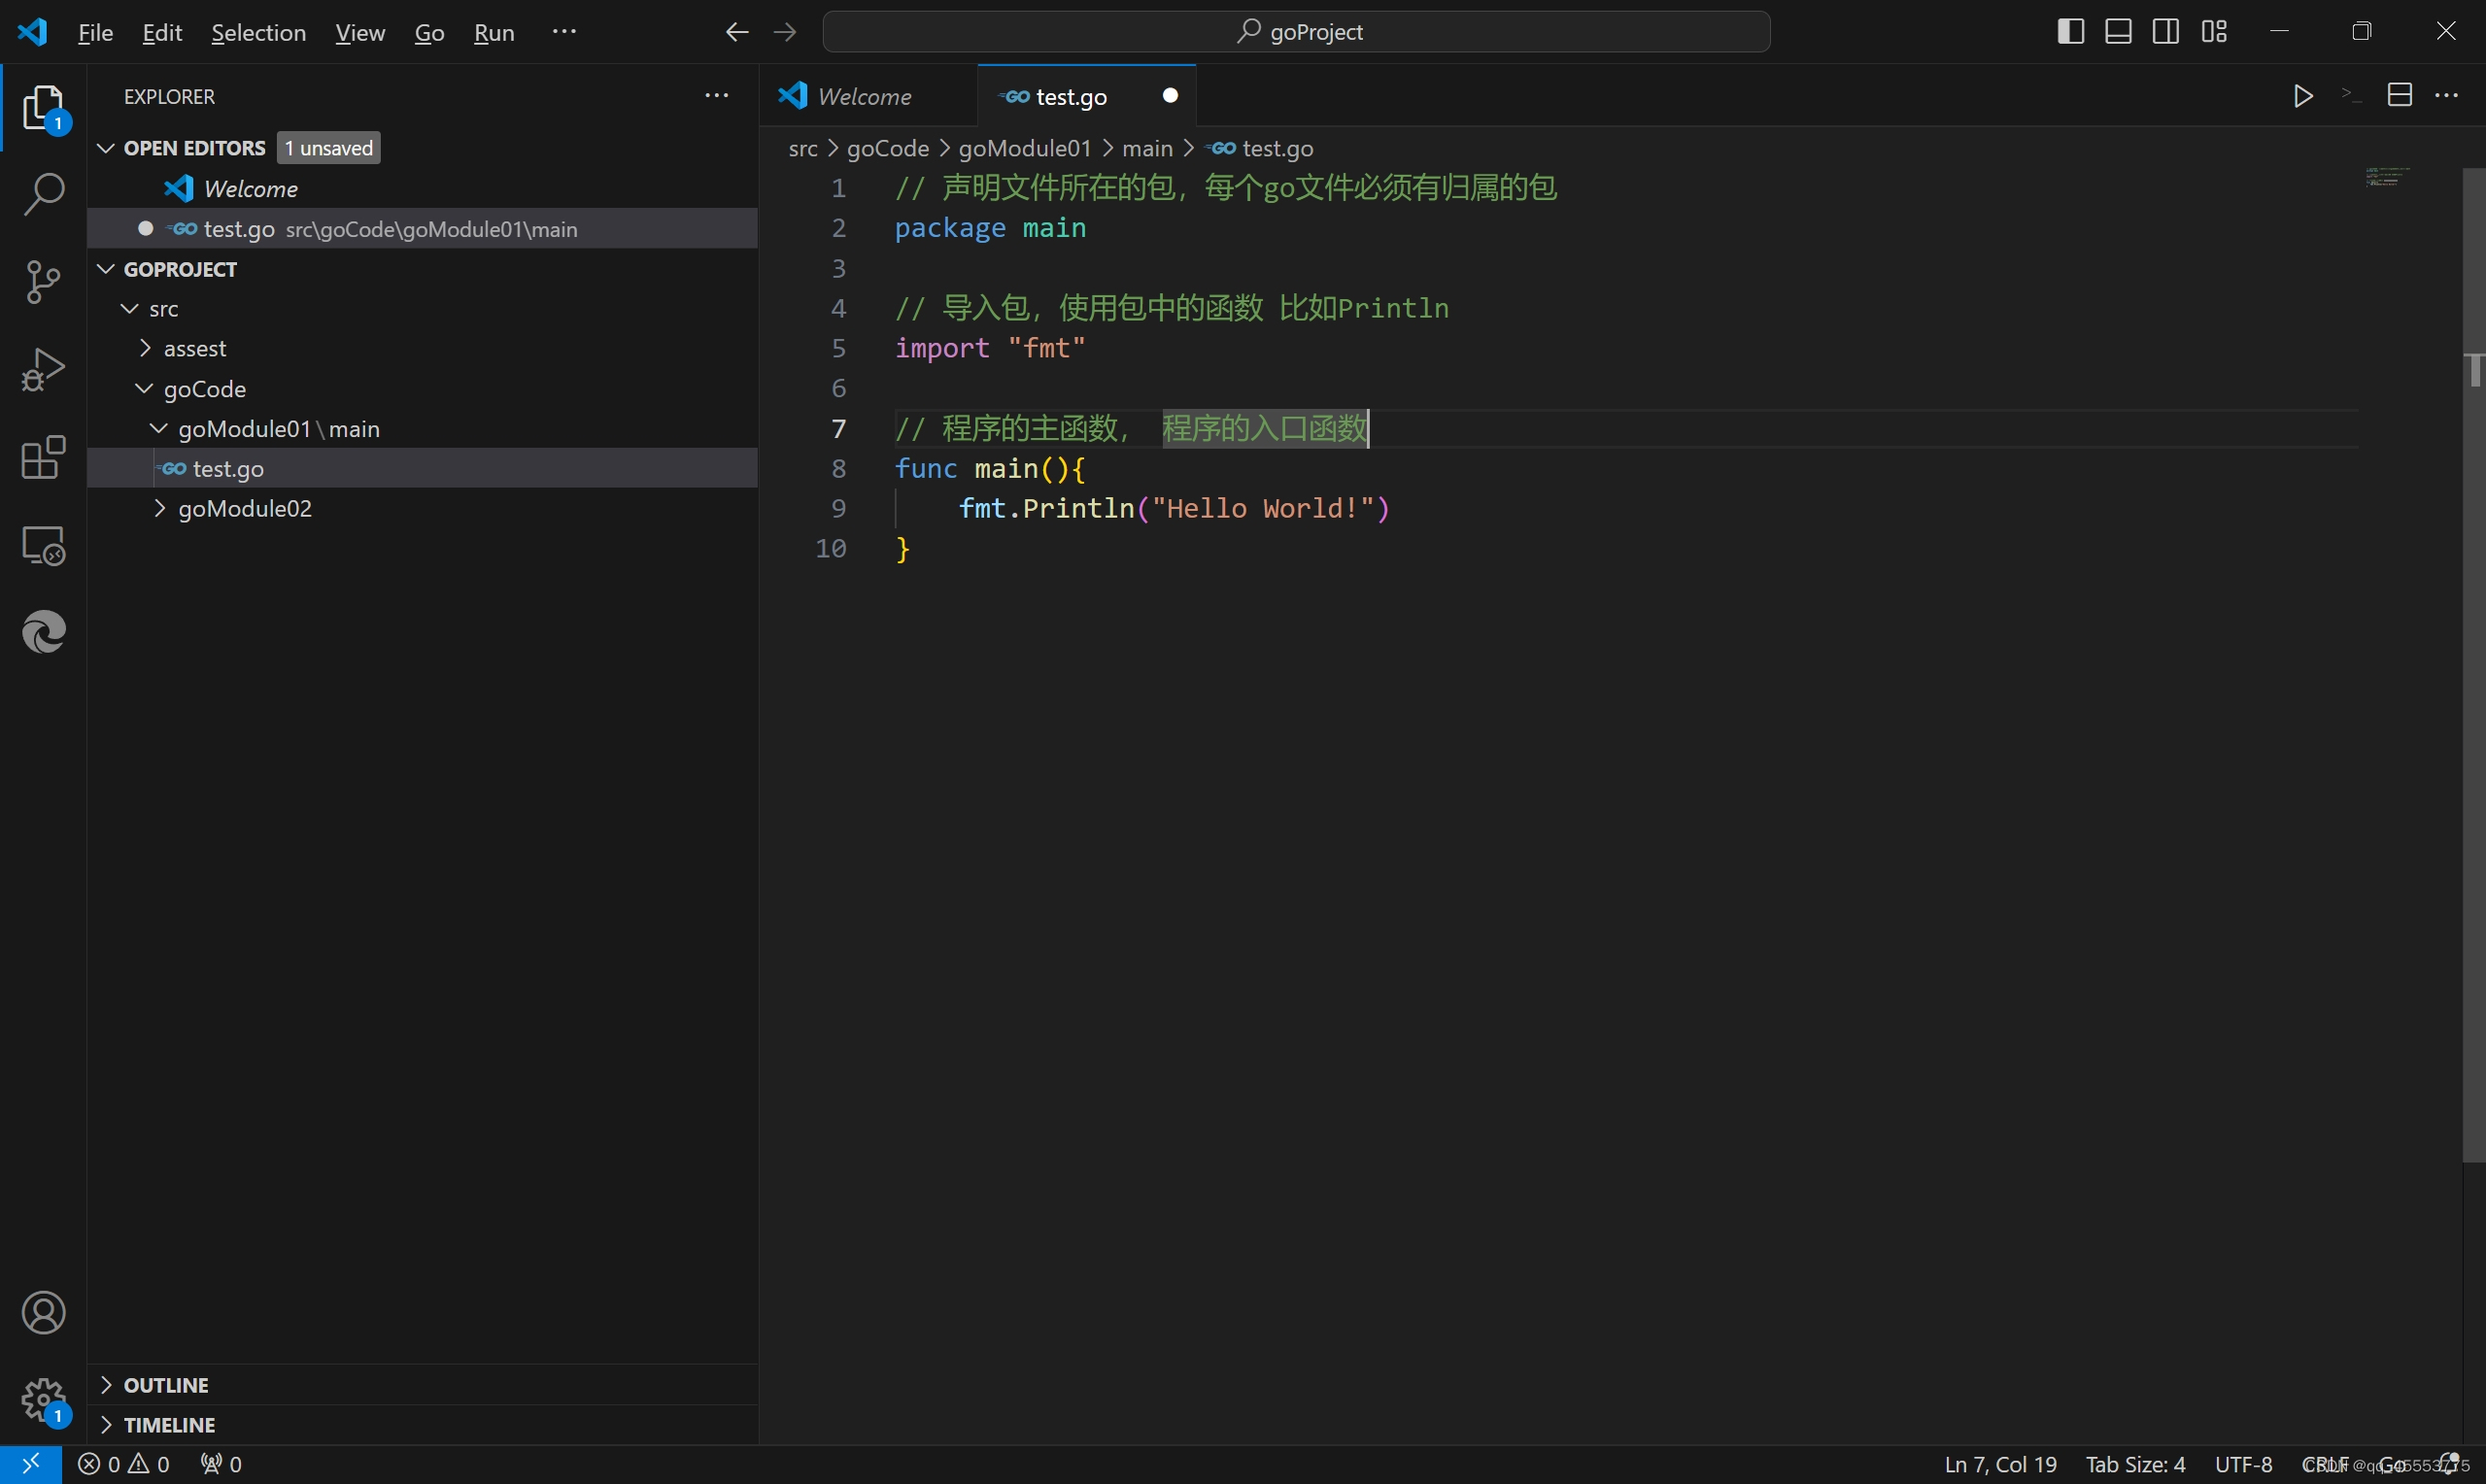Switch to the Welcome tab
The height and width of the screenshot is (1484, 2486).
864,97
